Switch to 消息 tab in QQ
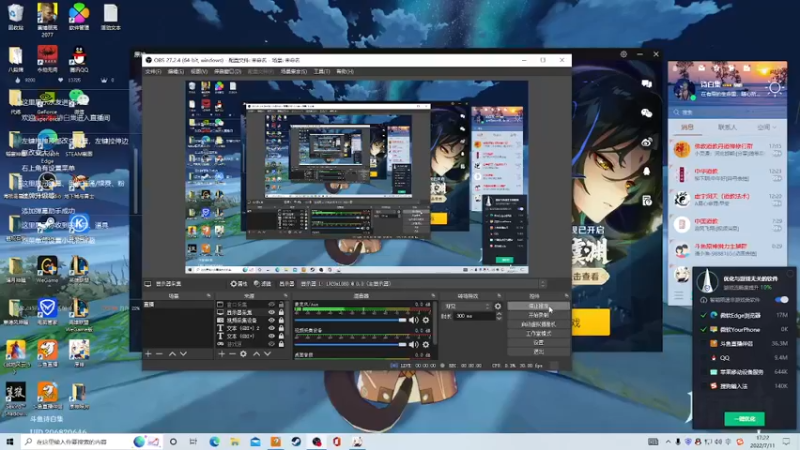The image size is (800, 450). click(x=687, y=127)
